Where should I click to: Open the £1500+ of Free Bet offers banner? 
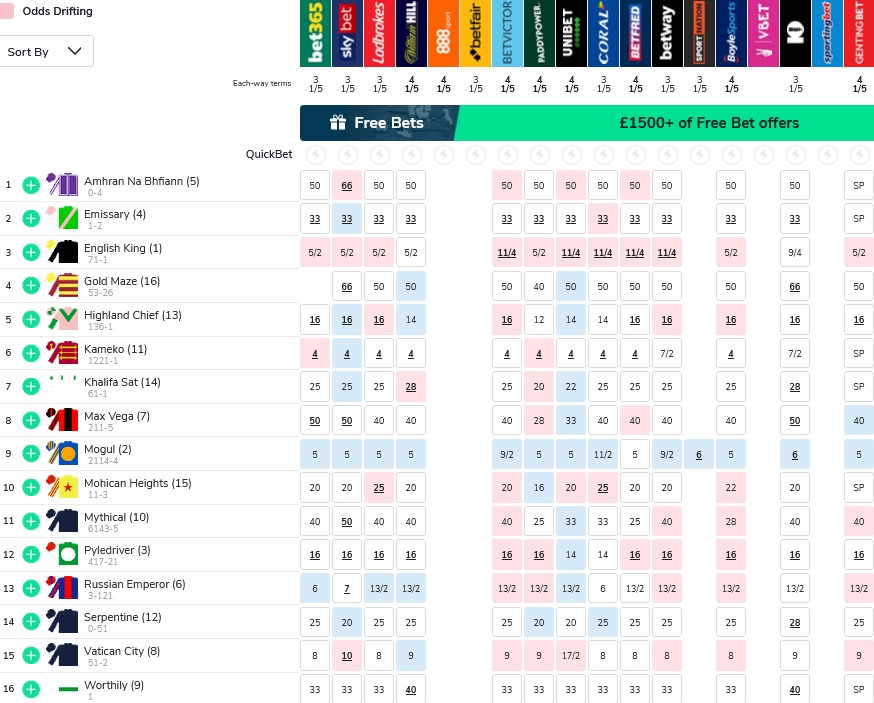click(708, 123)
